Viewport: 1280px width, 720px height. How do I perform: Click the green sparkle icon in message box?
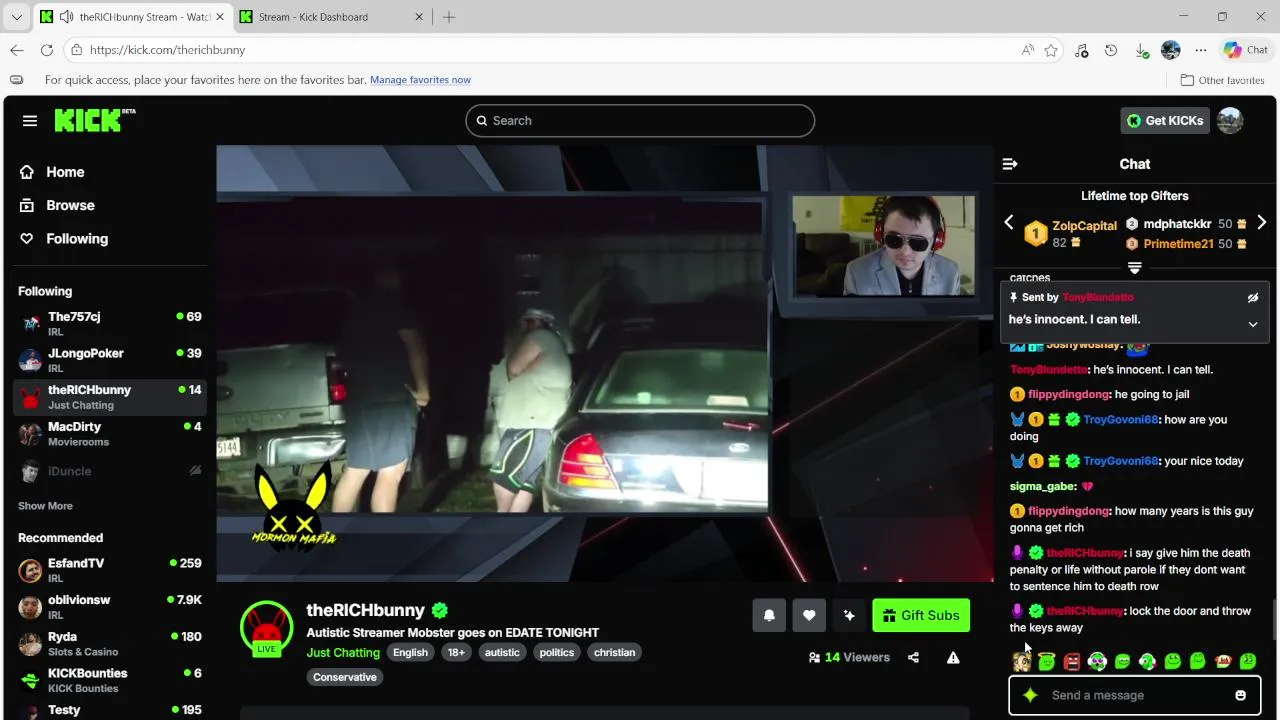[1031, 695]
